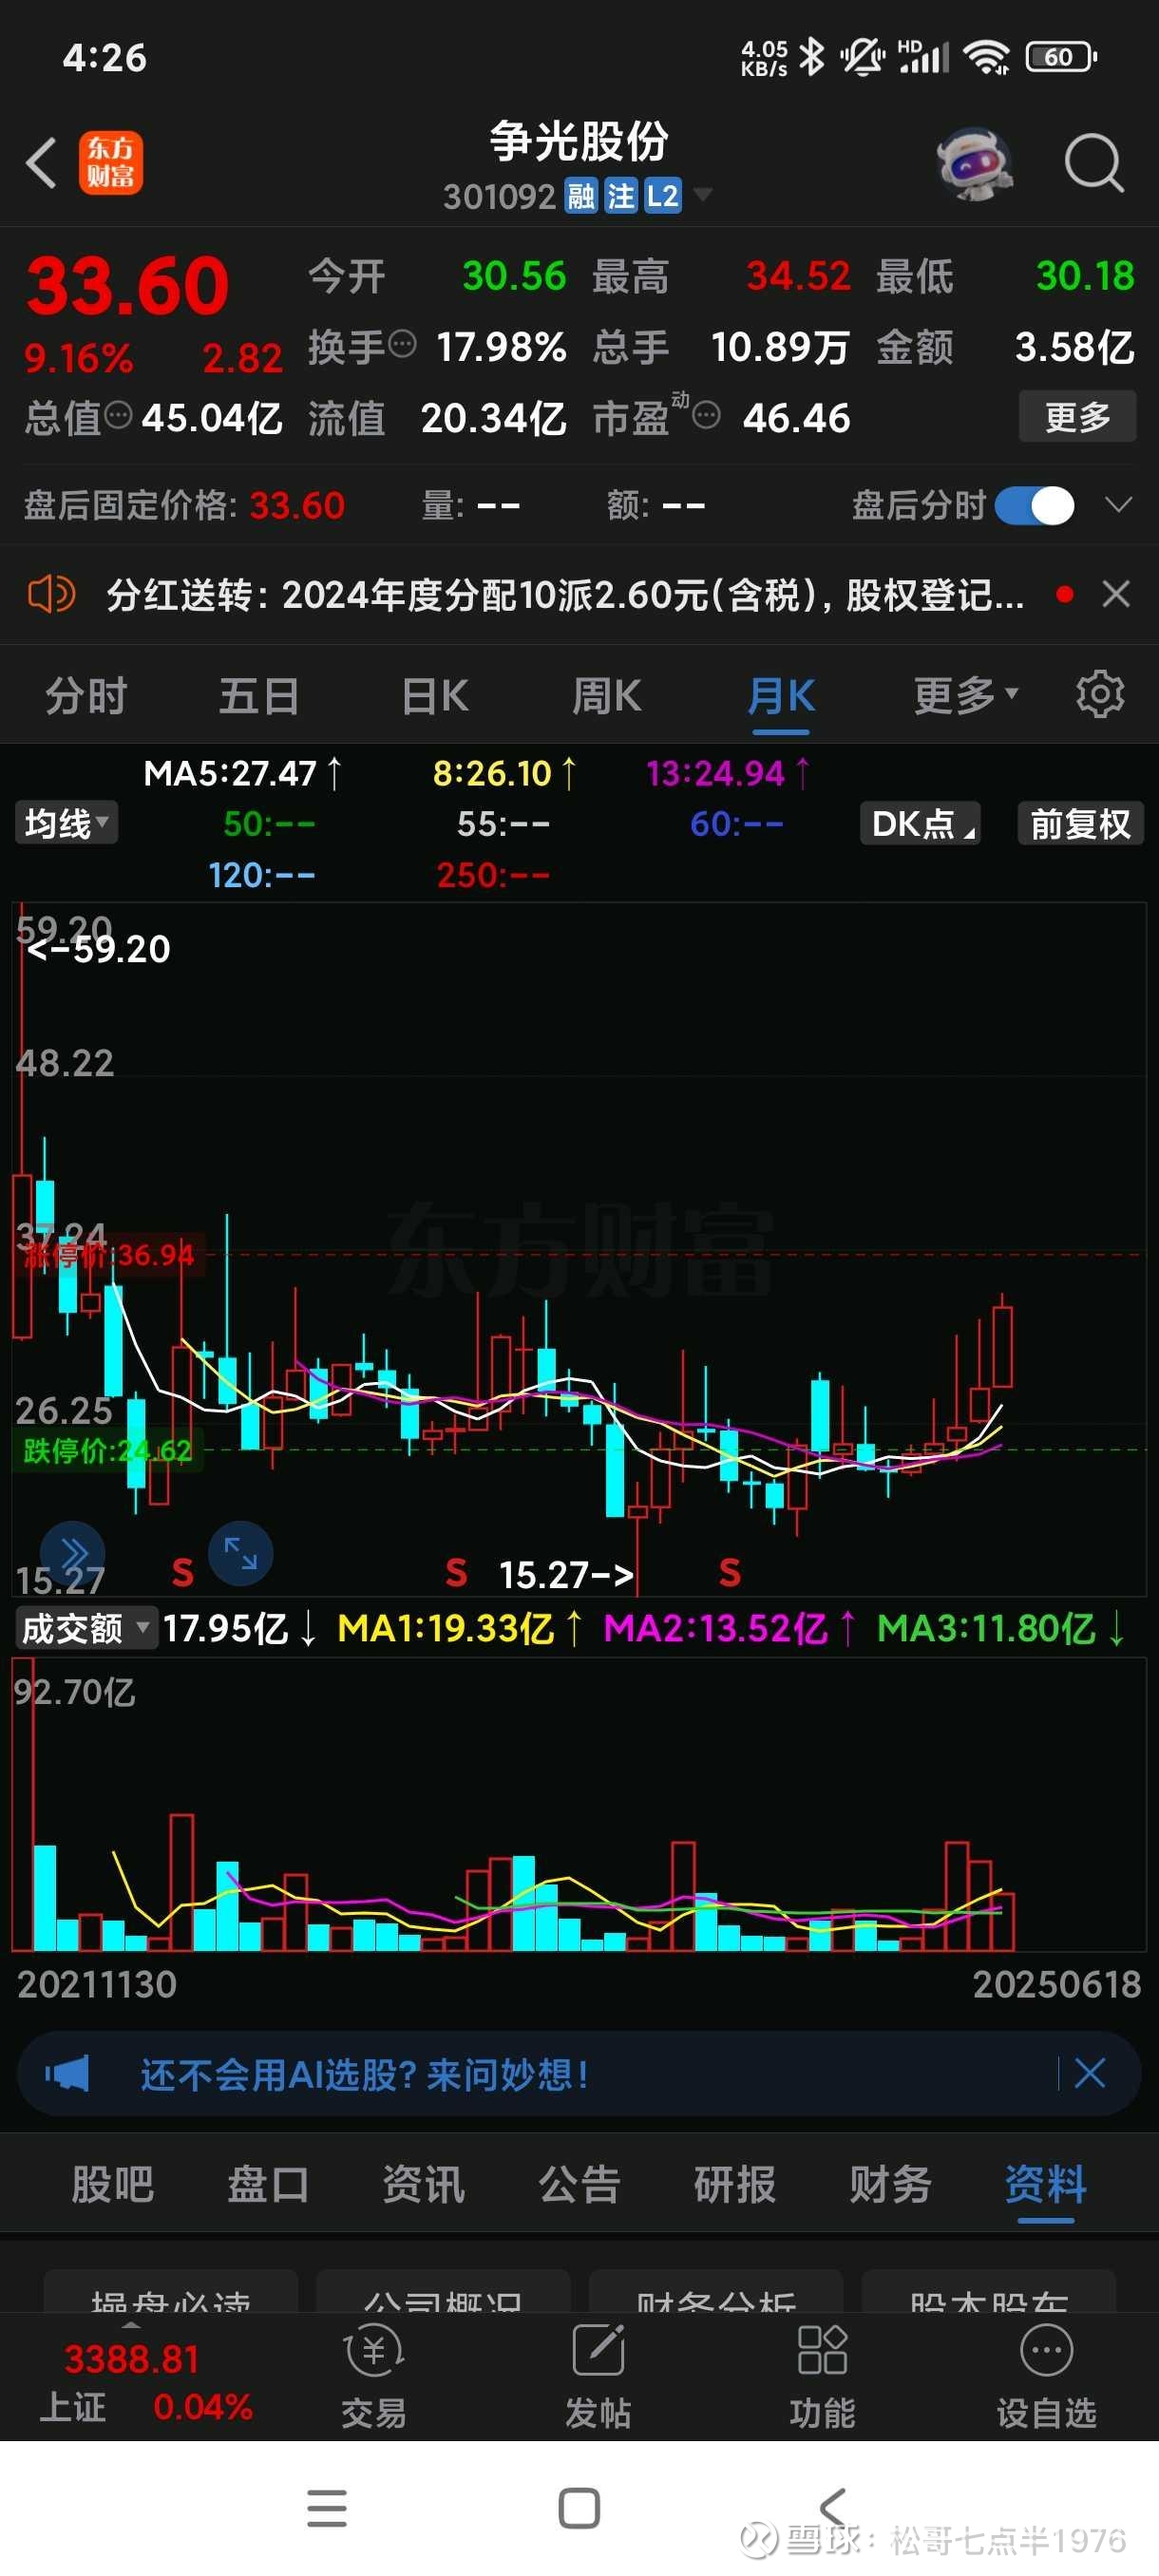Open the 研报 research reports tab
This screenshot has width=1159, height=2576.
pos(735,2184)
